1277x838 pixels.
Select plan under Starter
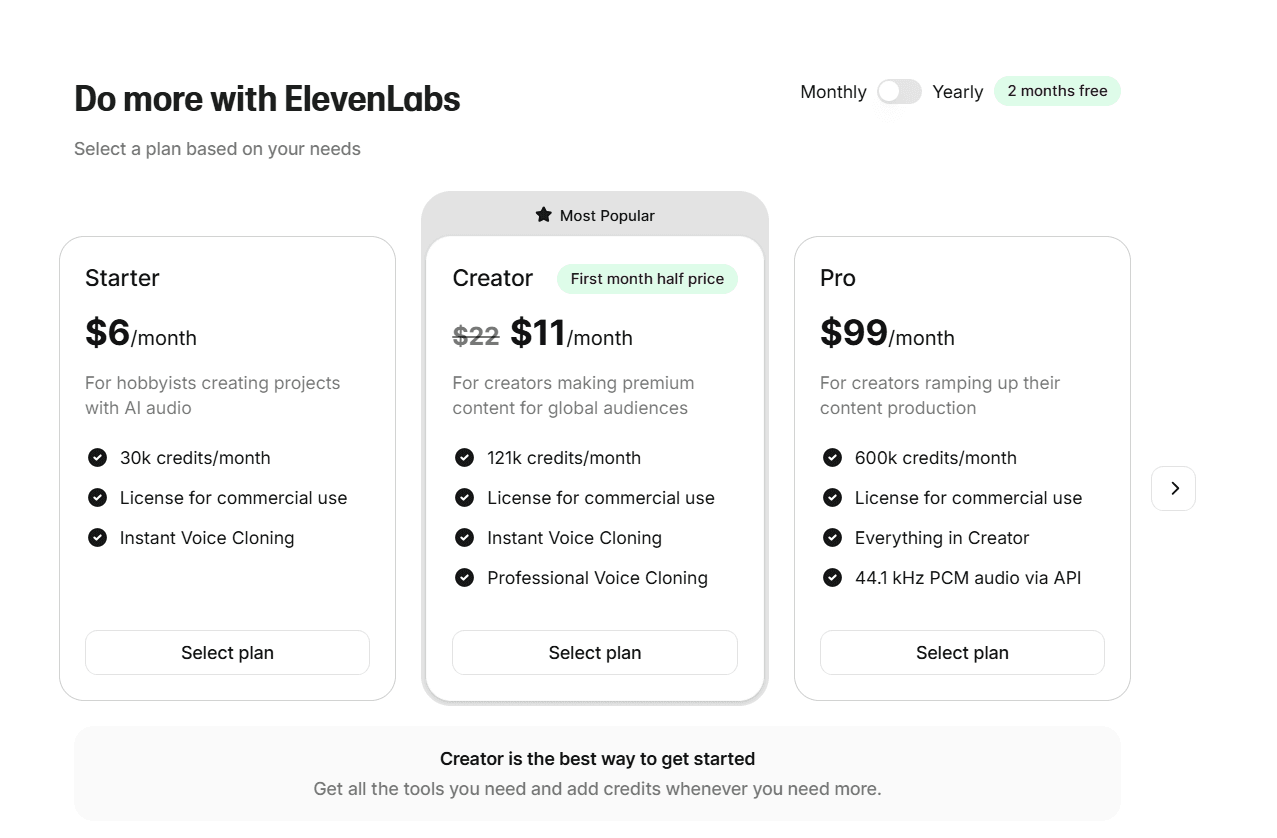pyautogui.click(x=227, y=653)
